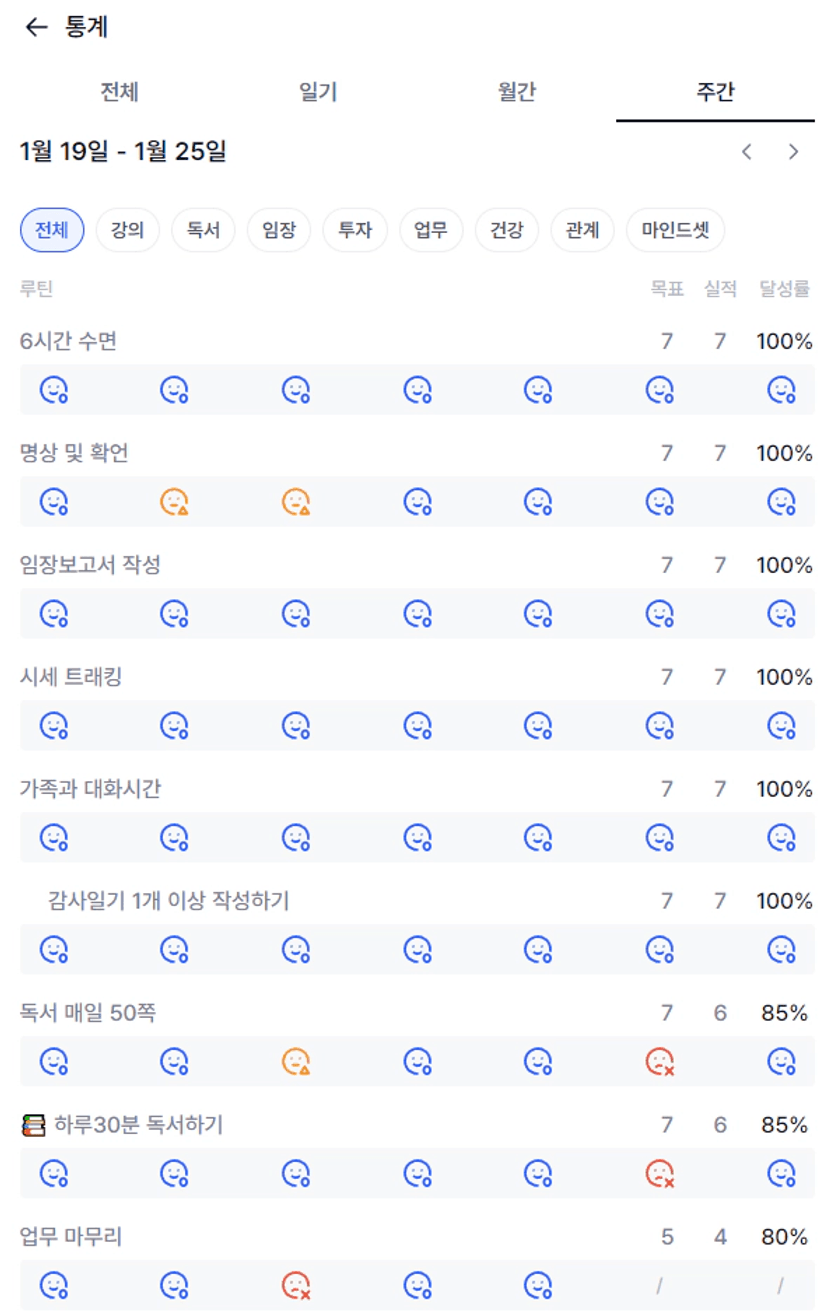Filter routines by 건강 chip

[x=506, y=230]
